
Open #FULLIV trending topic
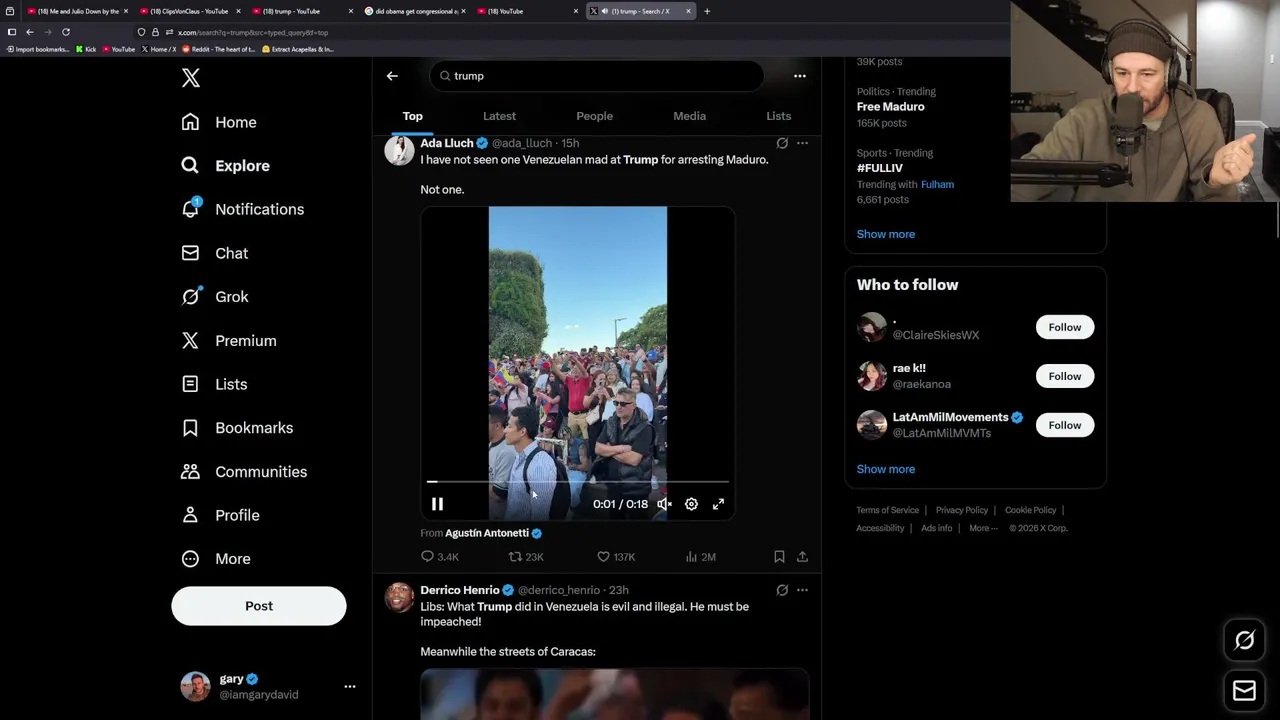[880, 168]
